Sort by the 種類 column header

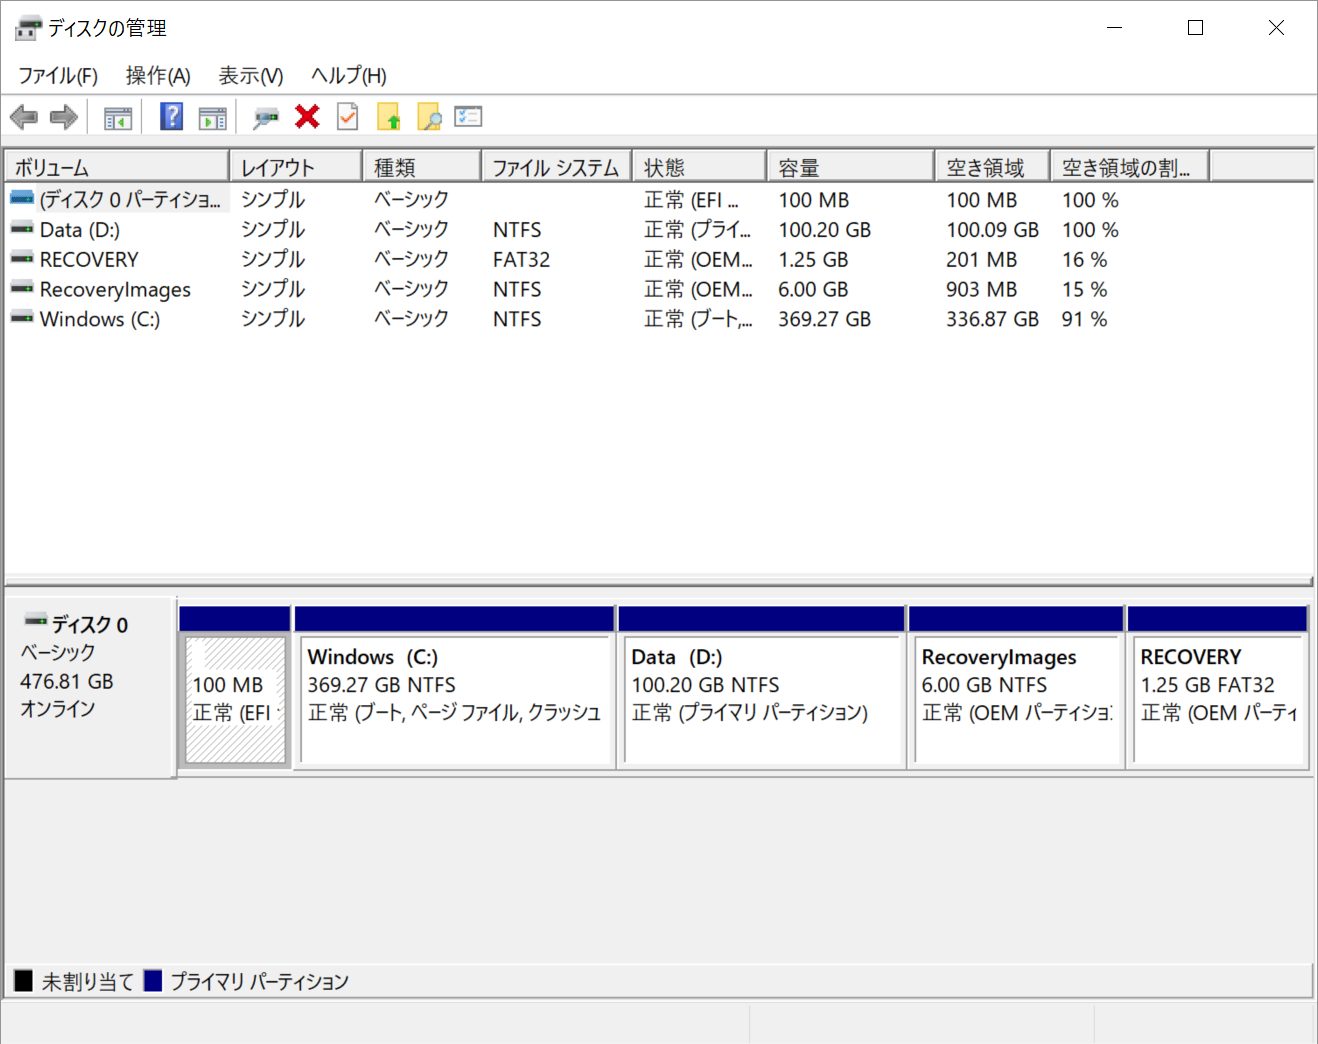coord(422,167)
